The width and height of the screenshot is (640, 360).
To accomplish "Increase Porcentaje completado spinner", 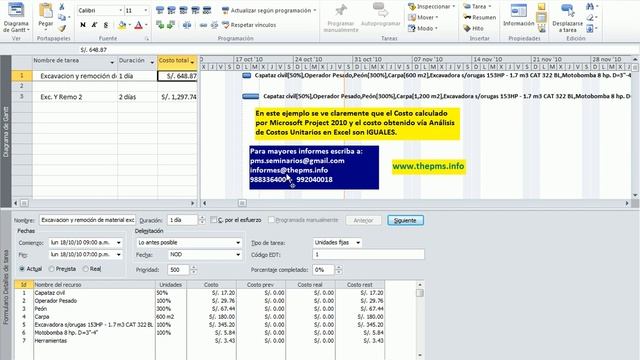I will coord(338,267).
